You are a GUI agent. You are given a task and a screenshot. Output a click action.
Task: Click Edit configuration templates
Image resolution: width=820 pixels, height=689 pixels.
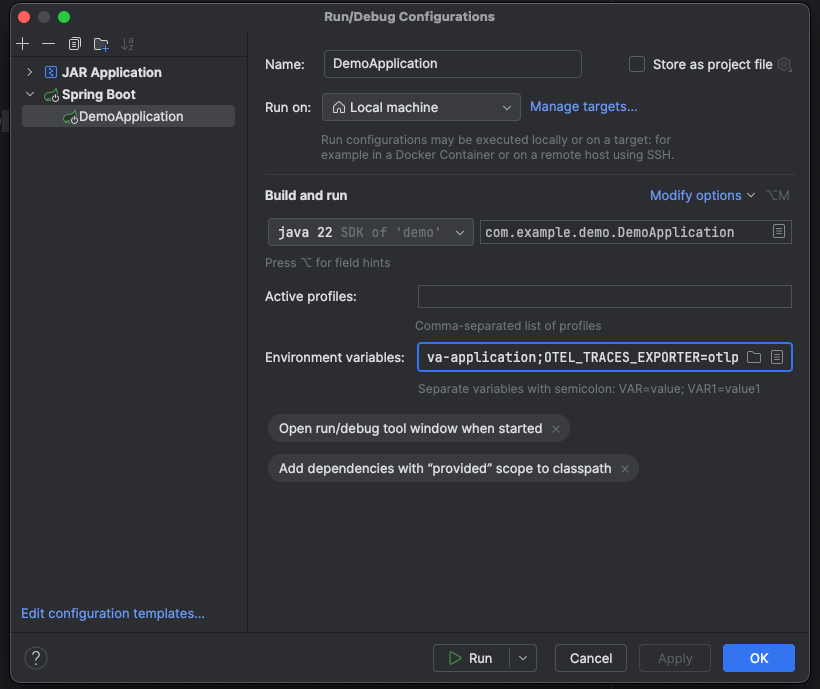[113, 613]
